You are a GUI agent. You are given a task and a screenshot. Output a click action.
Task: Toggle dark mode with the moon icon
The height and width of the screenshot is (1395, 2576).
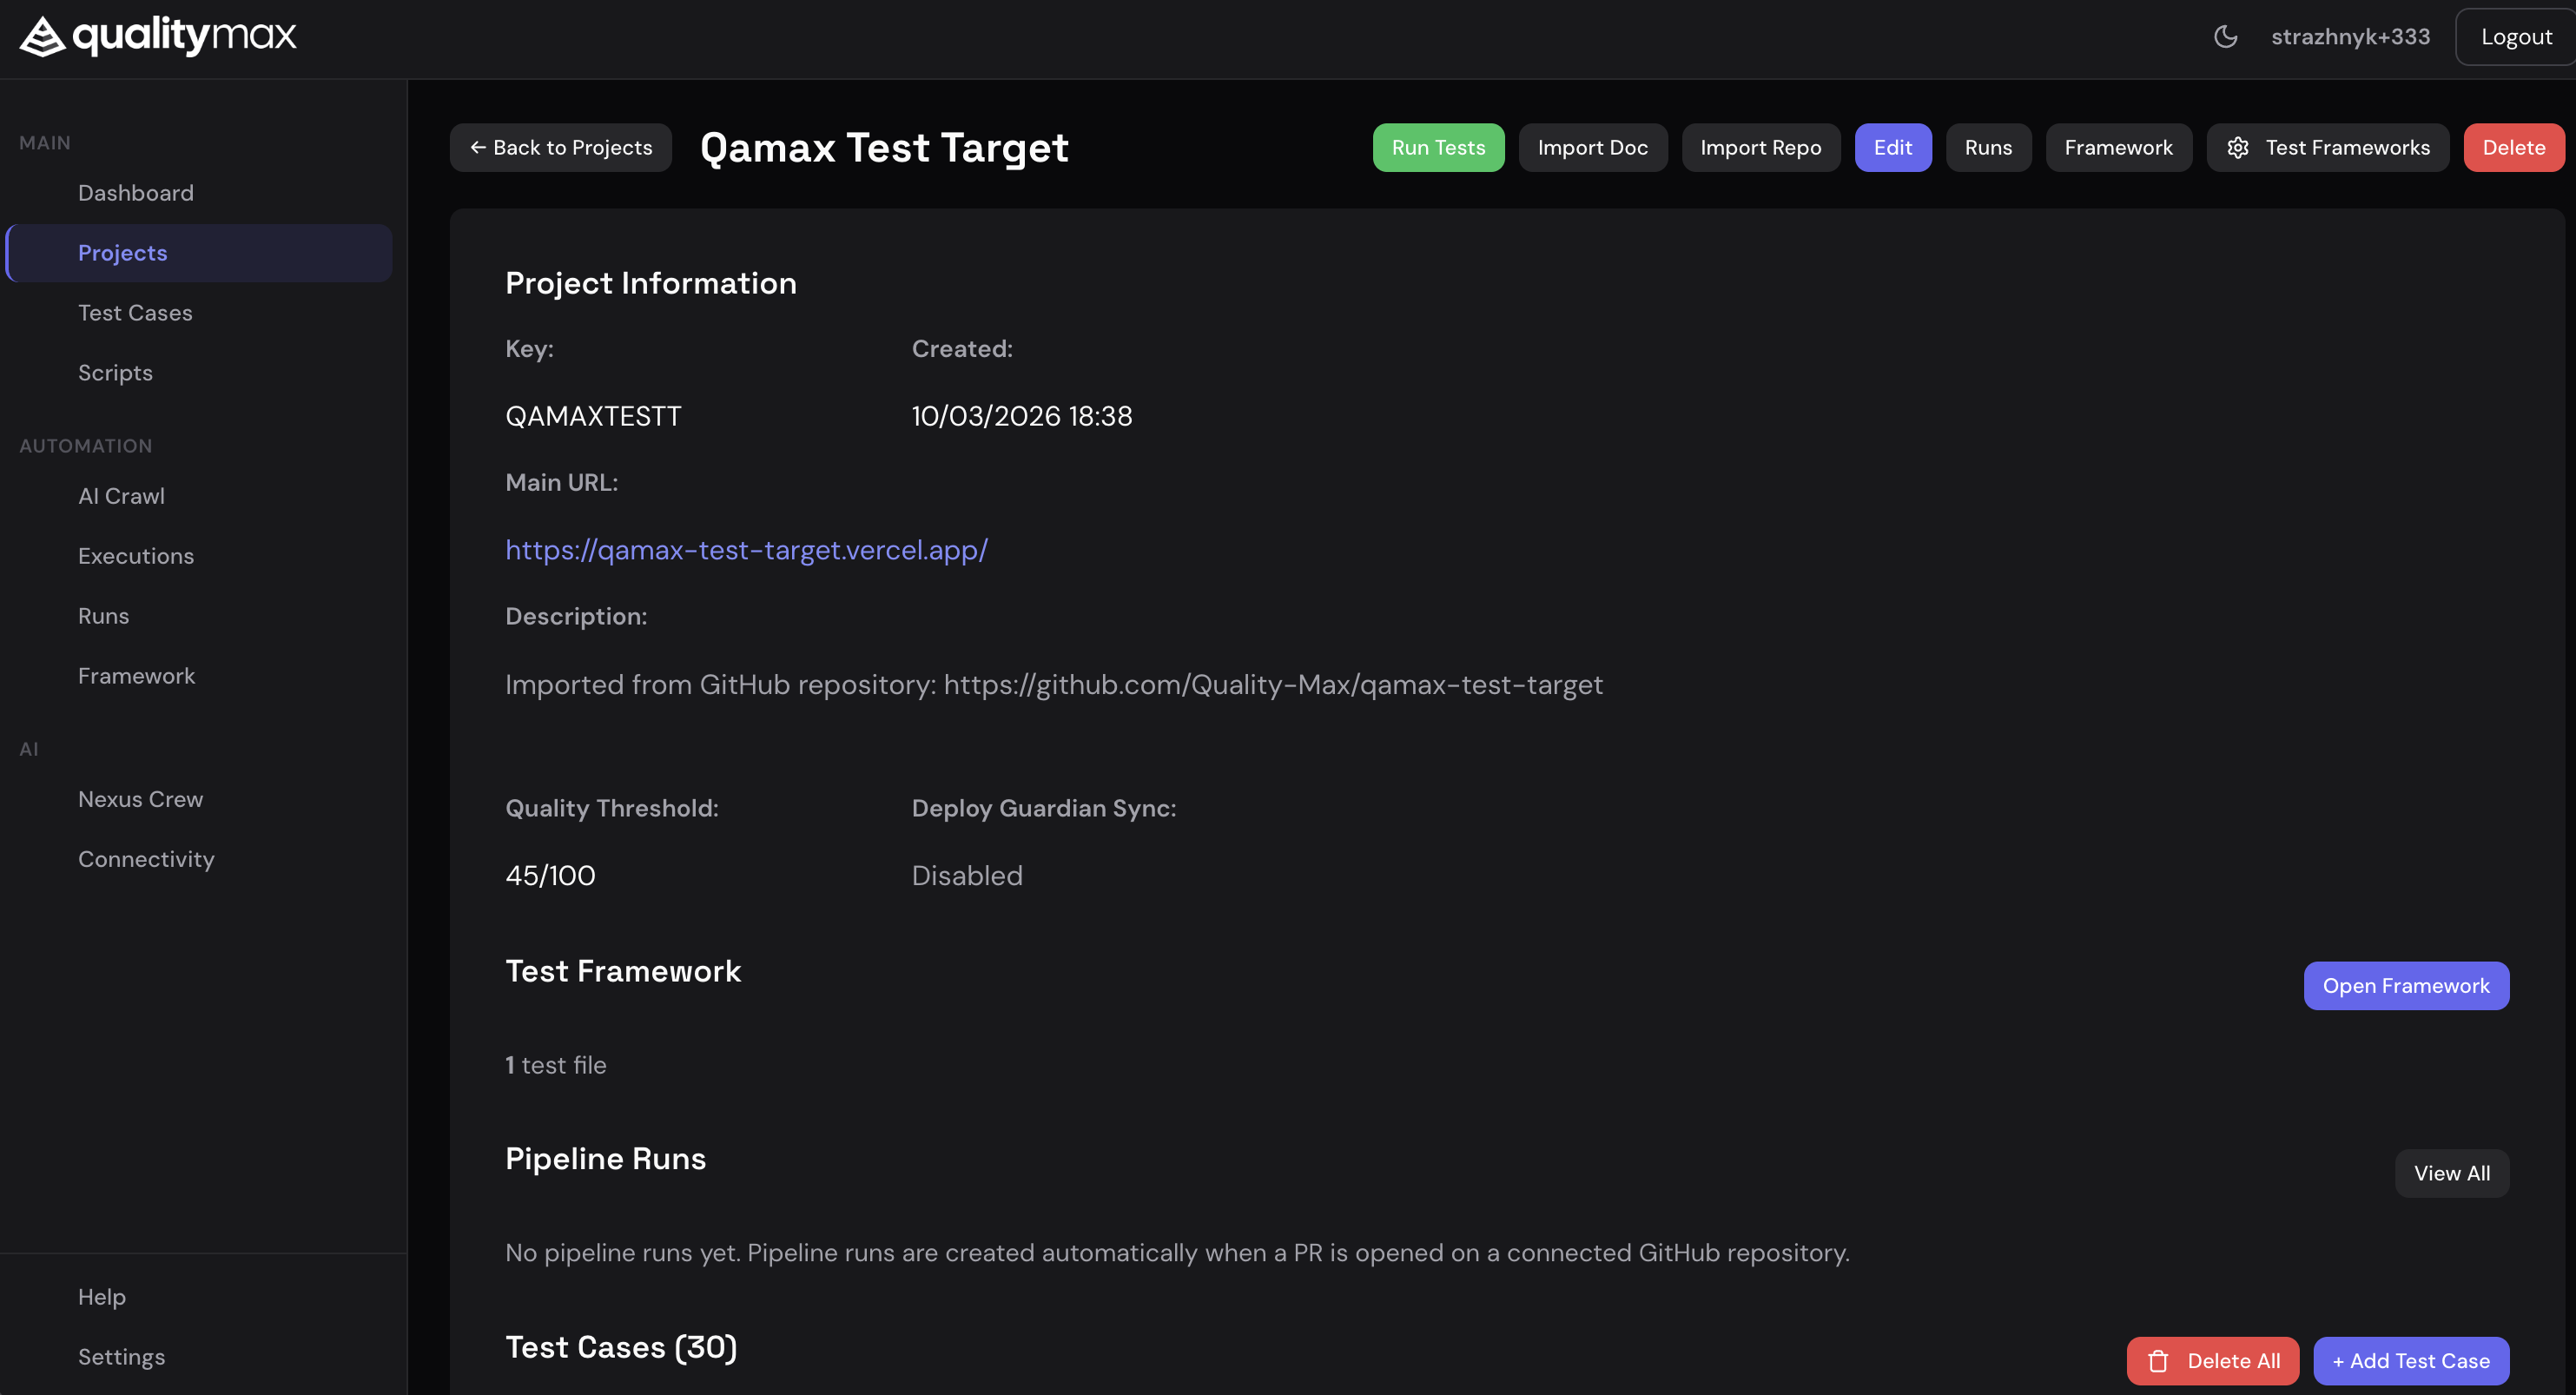[2225, 36]
